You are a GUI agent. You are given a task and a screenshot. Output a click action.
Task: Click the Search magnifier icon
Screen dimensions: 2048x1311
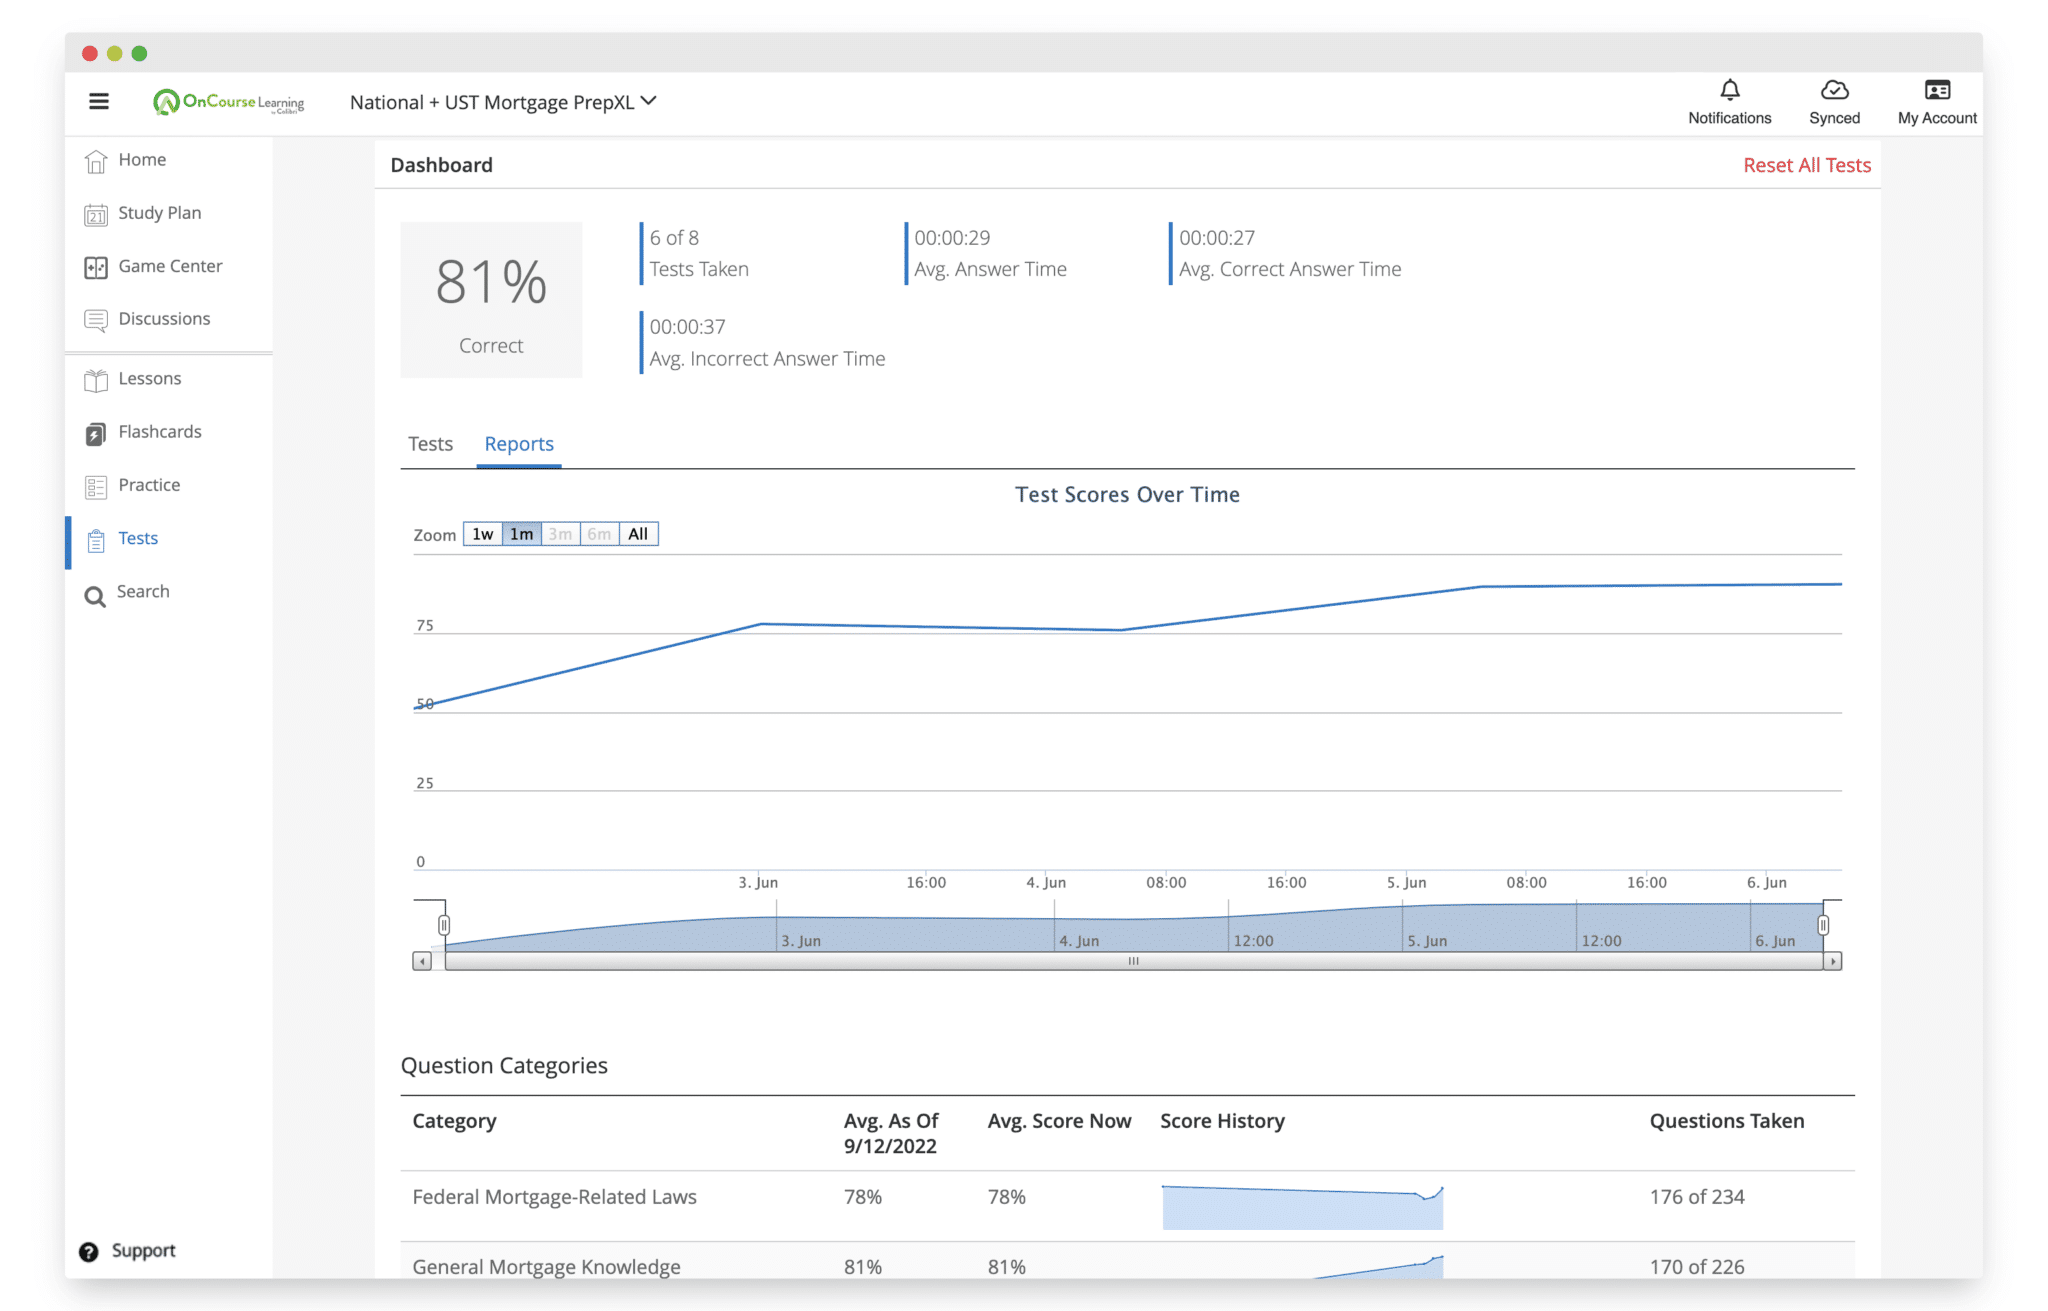tap(95, 597)
